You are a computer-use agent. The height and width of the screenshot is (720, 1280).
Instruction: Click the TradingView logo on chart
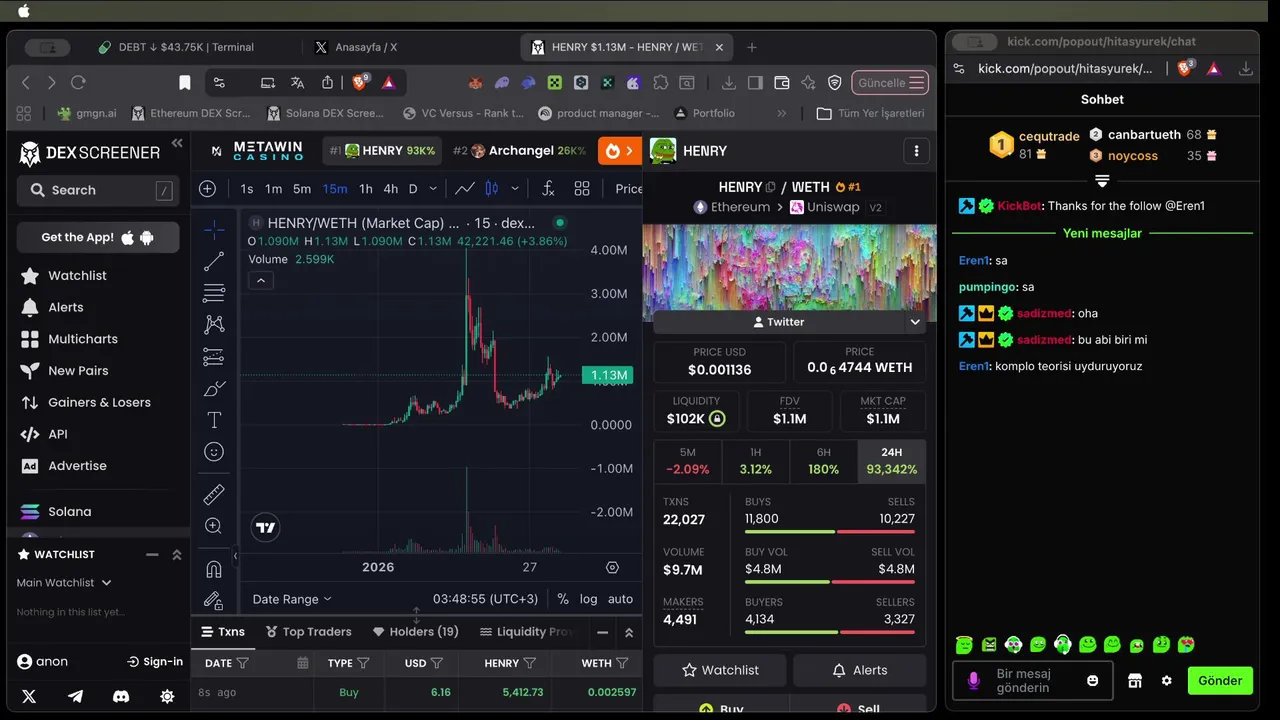tap(265, 527)
